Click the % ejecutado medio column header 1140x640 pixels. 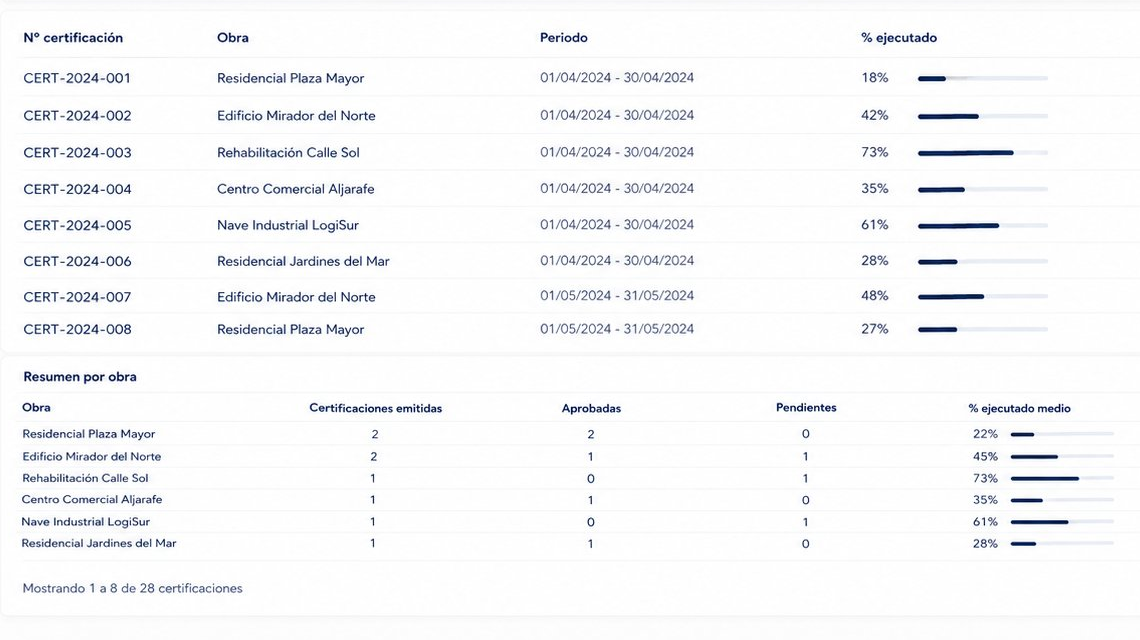pyautogui.click(x=1019, y=409)
